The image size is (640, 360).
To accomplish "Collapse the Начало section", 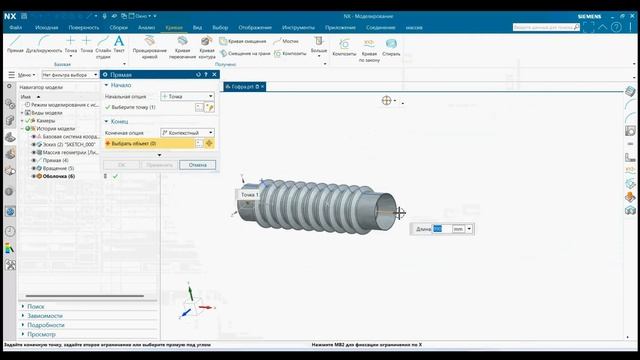I will pyautogui.click(x=107, y=85).
